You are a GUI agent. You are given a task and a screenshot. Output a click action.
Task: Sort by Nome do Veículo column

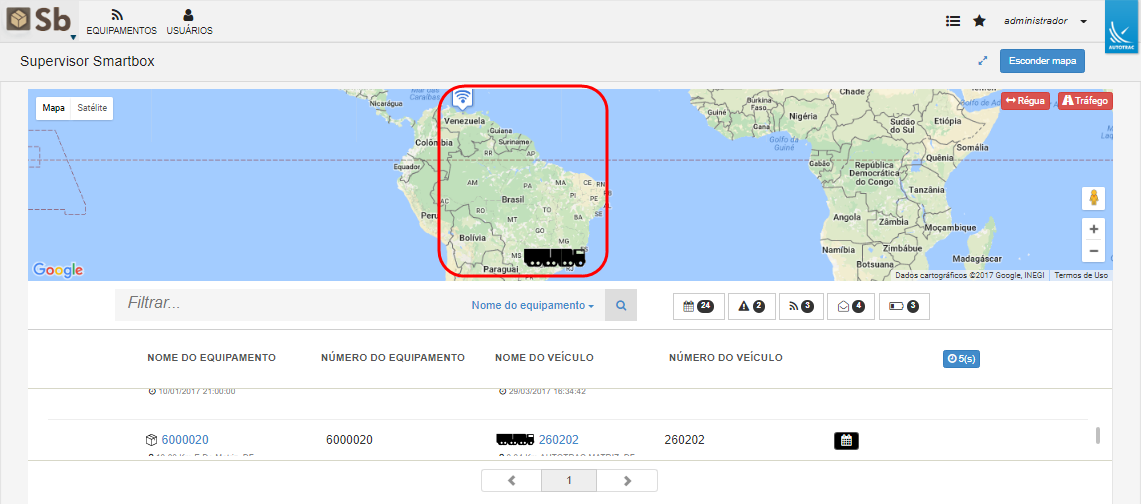tap(544, 358)
